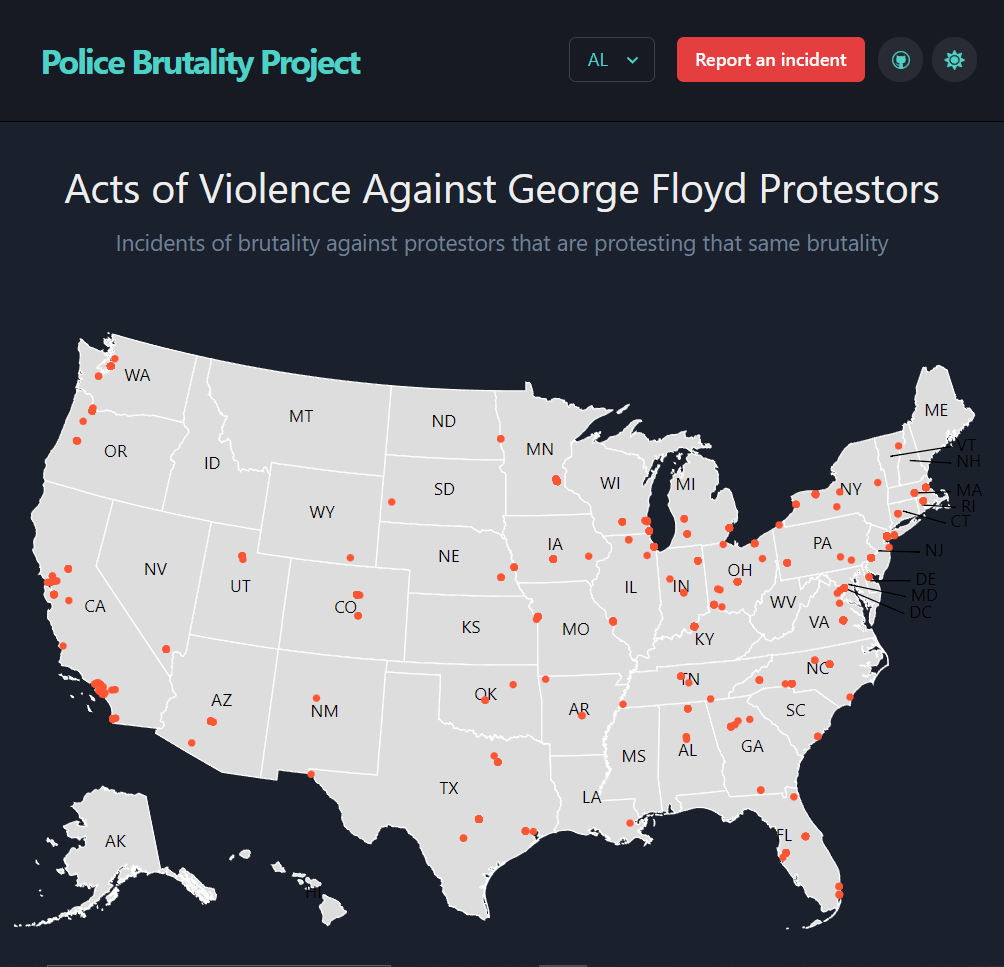Click the incident dot in southern Nevada

(166, 649)
